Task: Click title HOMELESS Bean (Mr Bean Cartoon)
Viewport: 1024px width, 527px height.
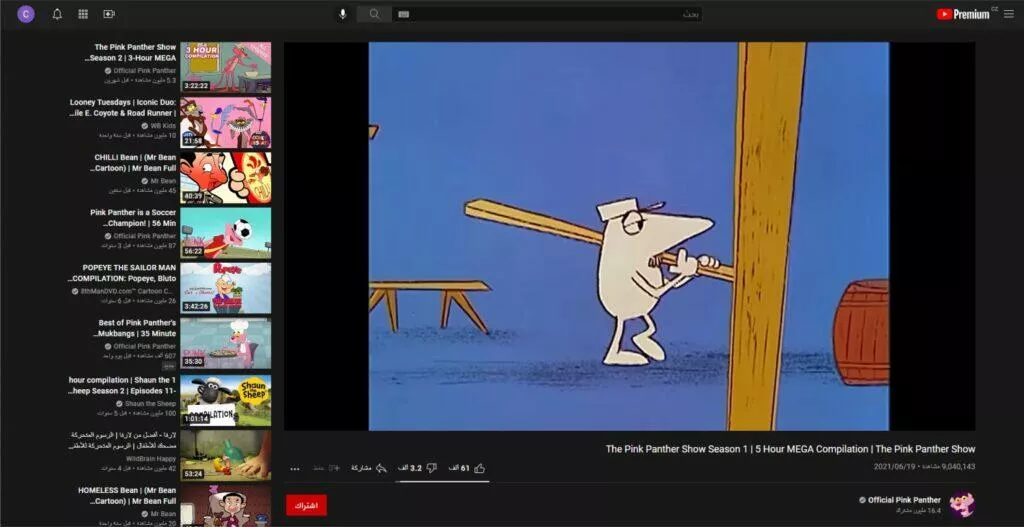Action: pos(127,496)
